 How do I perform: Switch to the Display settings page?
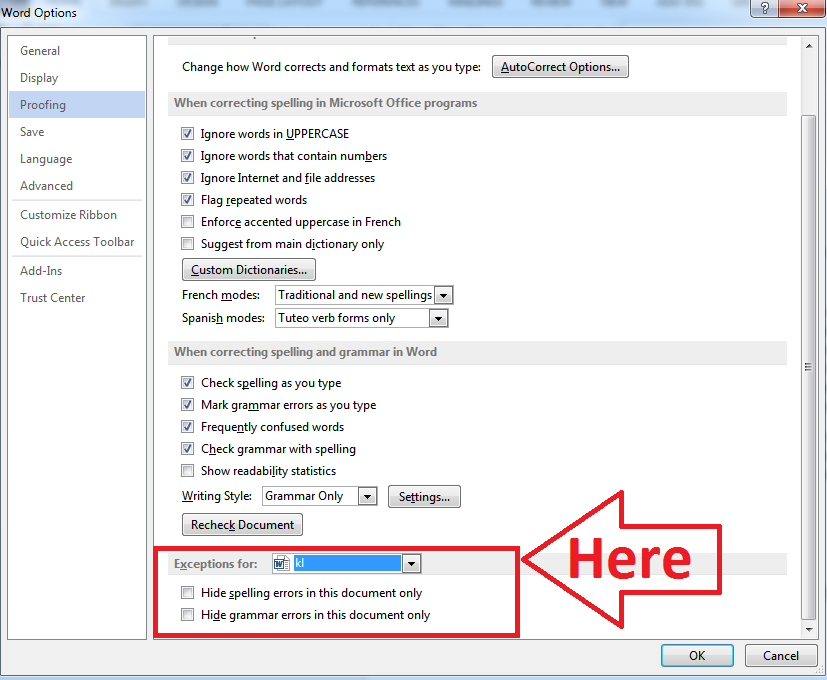click(x=39, y=77)
